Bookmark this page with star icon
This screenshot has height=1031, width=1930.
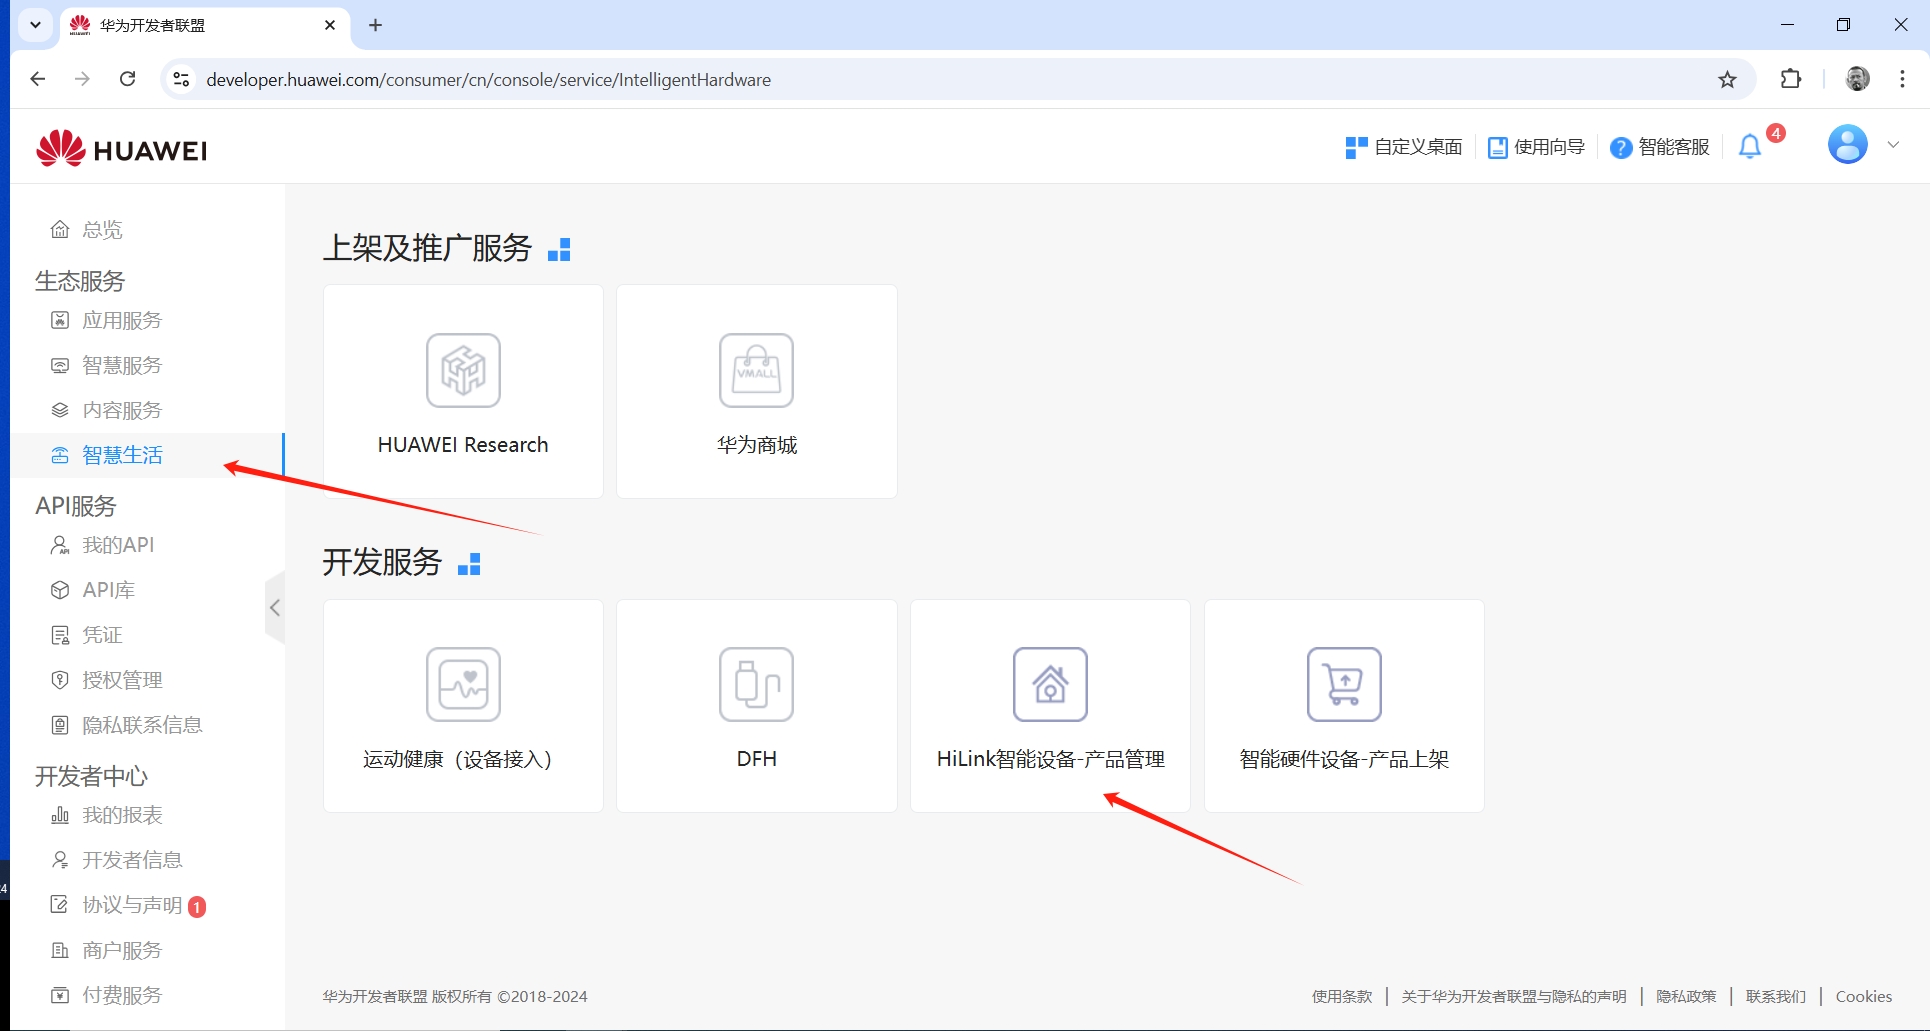1727,79
